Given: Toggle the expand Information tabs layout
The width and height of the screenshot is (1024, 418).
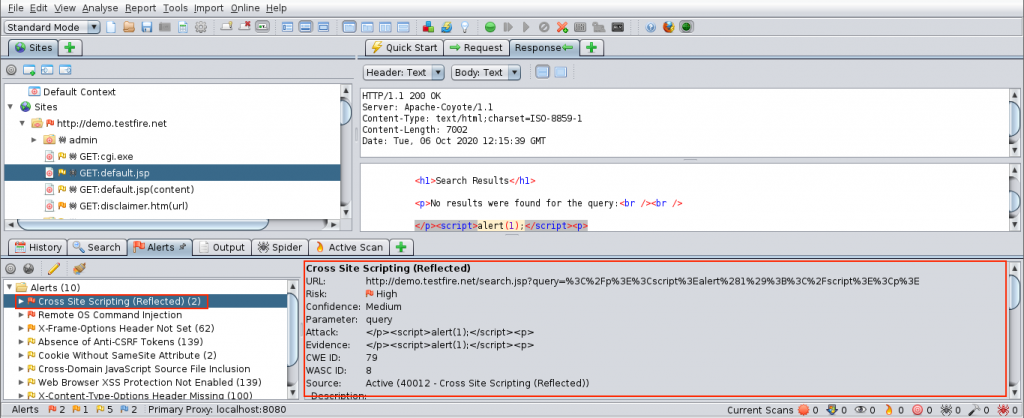Looking at the screenshot, I should click(305, 27).
